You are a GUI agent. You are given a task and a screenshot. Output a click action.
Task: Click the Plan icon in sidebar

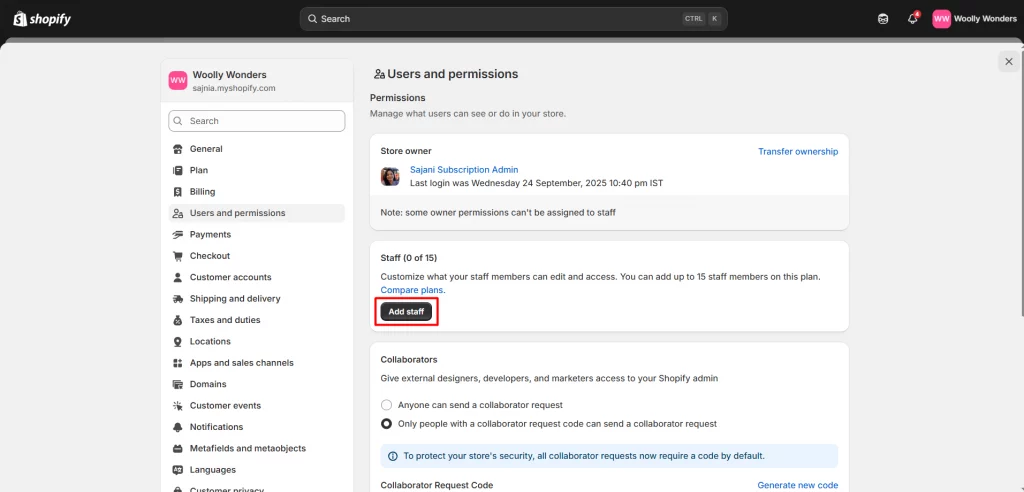(178, 171)
